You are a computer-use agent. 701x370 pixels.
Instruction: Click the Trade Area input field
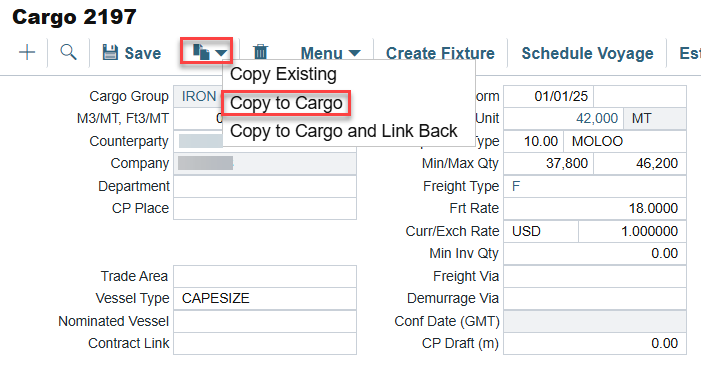(265, 276)
